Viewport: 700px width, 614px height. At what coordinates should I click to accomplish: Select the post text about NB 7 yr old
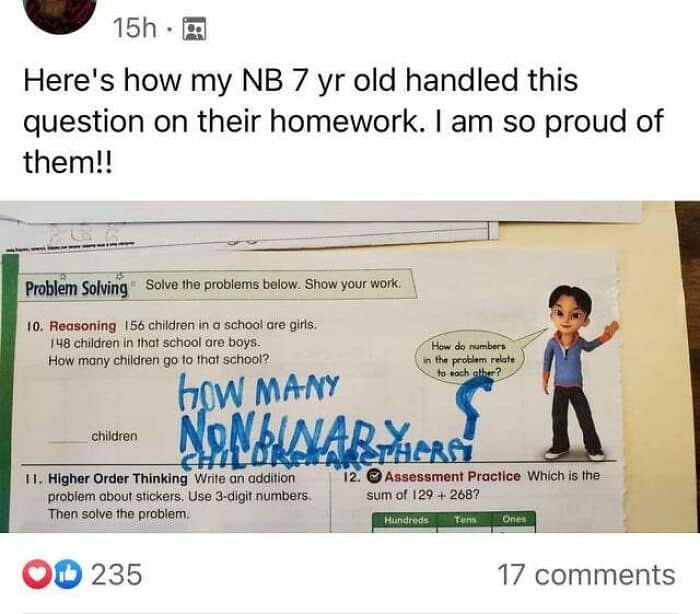pyautogui.click(x=344, y=121)
